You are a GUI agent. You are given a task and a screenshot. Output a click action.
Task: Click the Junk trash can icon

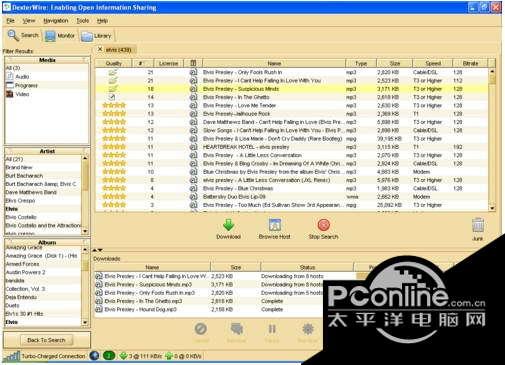(478, 226)
